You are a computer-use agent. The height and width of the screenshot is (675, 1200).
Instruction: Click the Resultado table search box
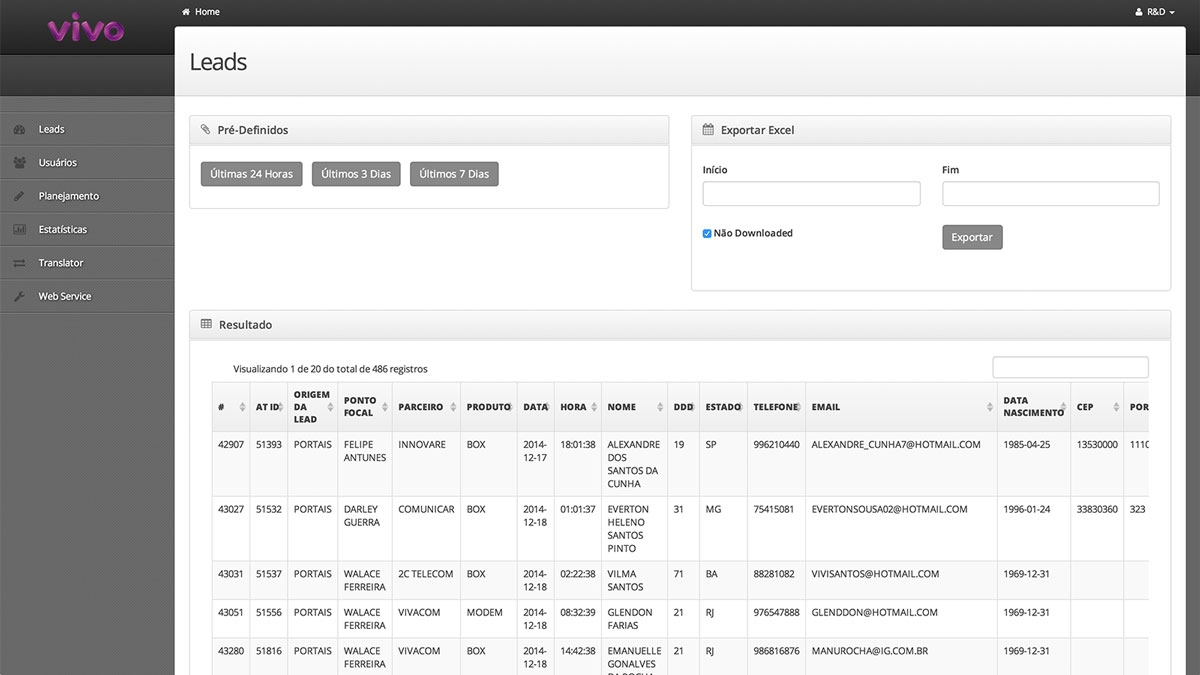coord(1070,367)
